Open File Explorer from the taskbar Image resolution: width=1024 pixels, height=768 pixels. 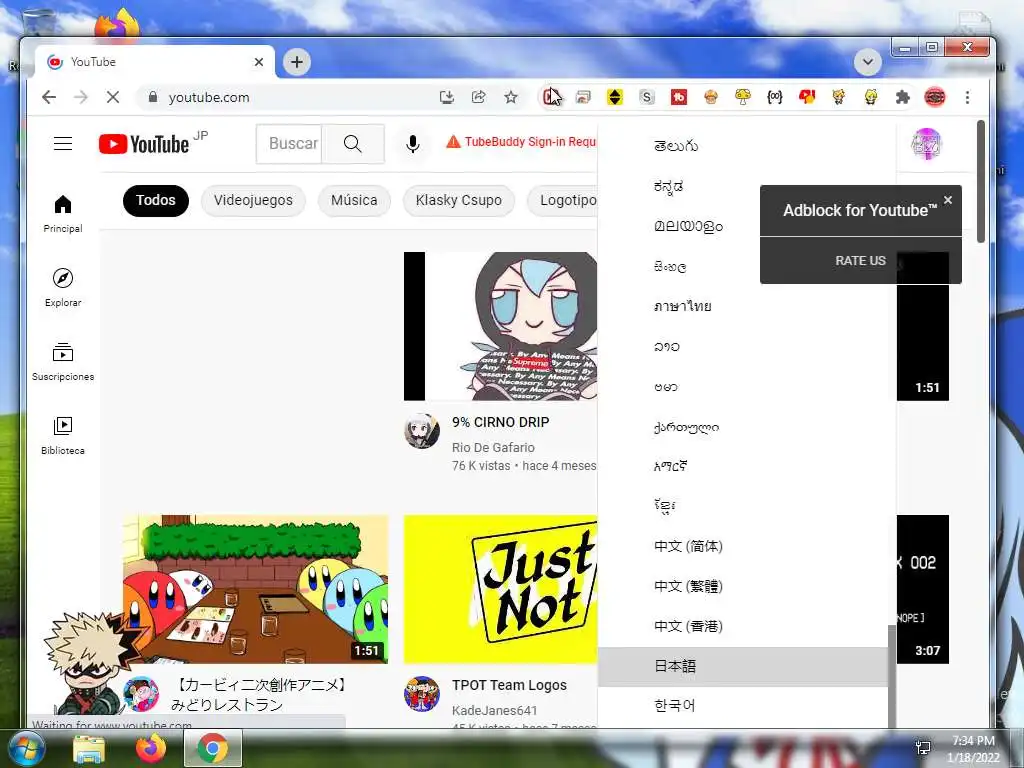click(x=89, y=749)
